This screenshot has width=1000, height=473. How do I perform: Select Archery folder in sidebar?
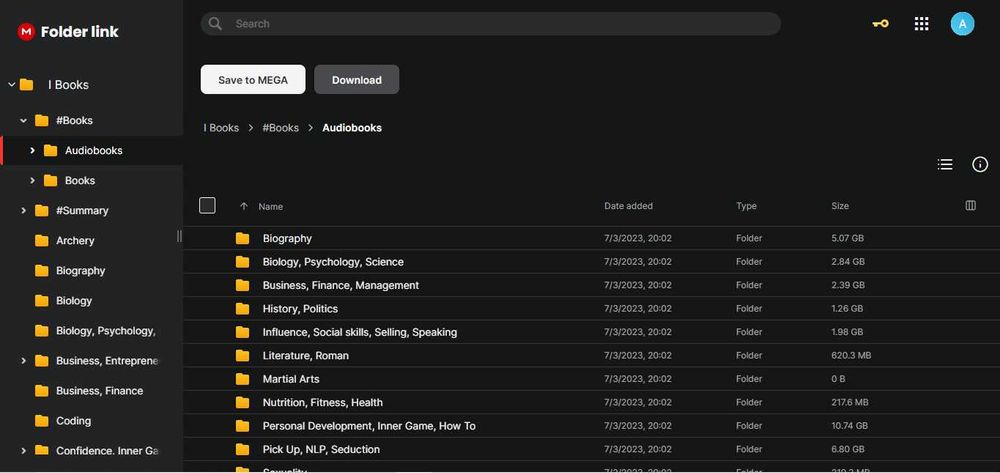click(x=75, y=241)
